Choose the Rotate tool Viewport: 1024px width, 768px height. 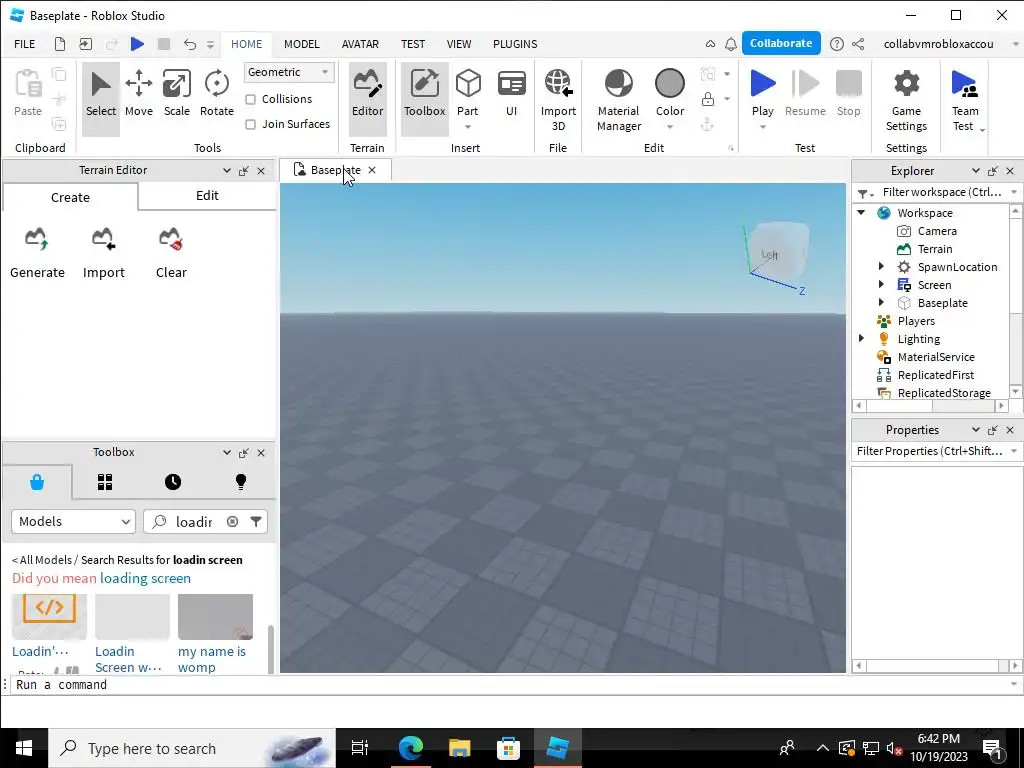pyautogui.click(x=216, y=93)
